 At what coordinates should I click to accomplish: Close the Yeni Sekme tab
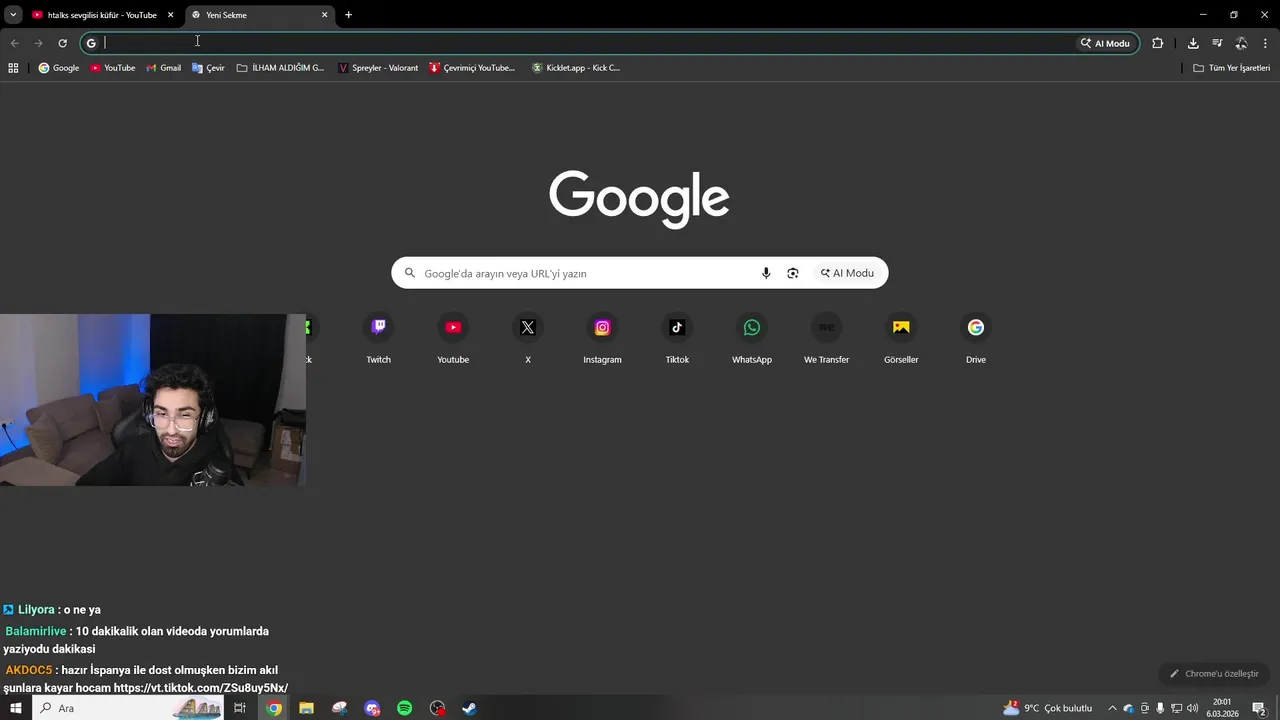(x=324, y=15)
